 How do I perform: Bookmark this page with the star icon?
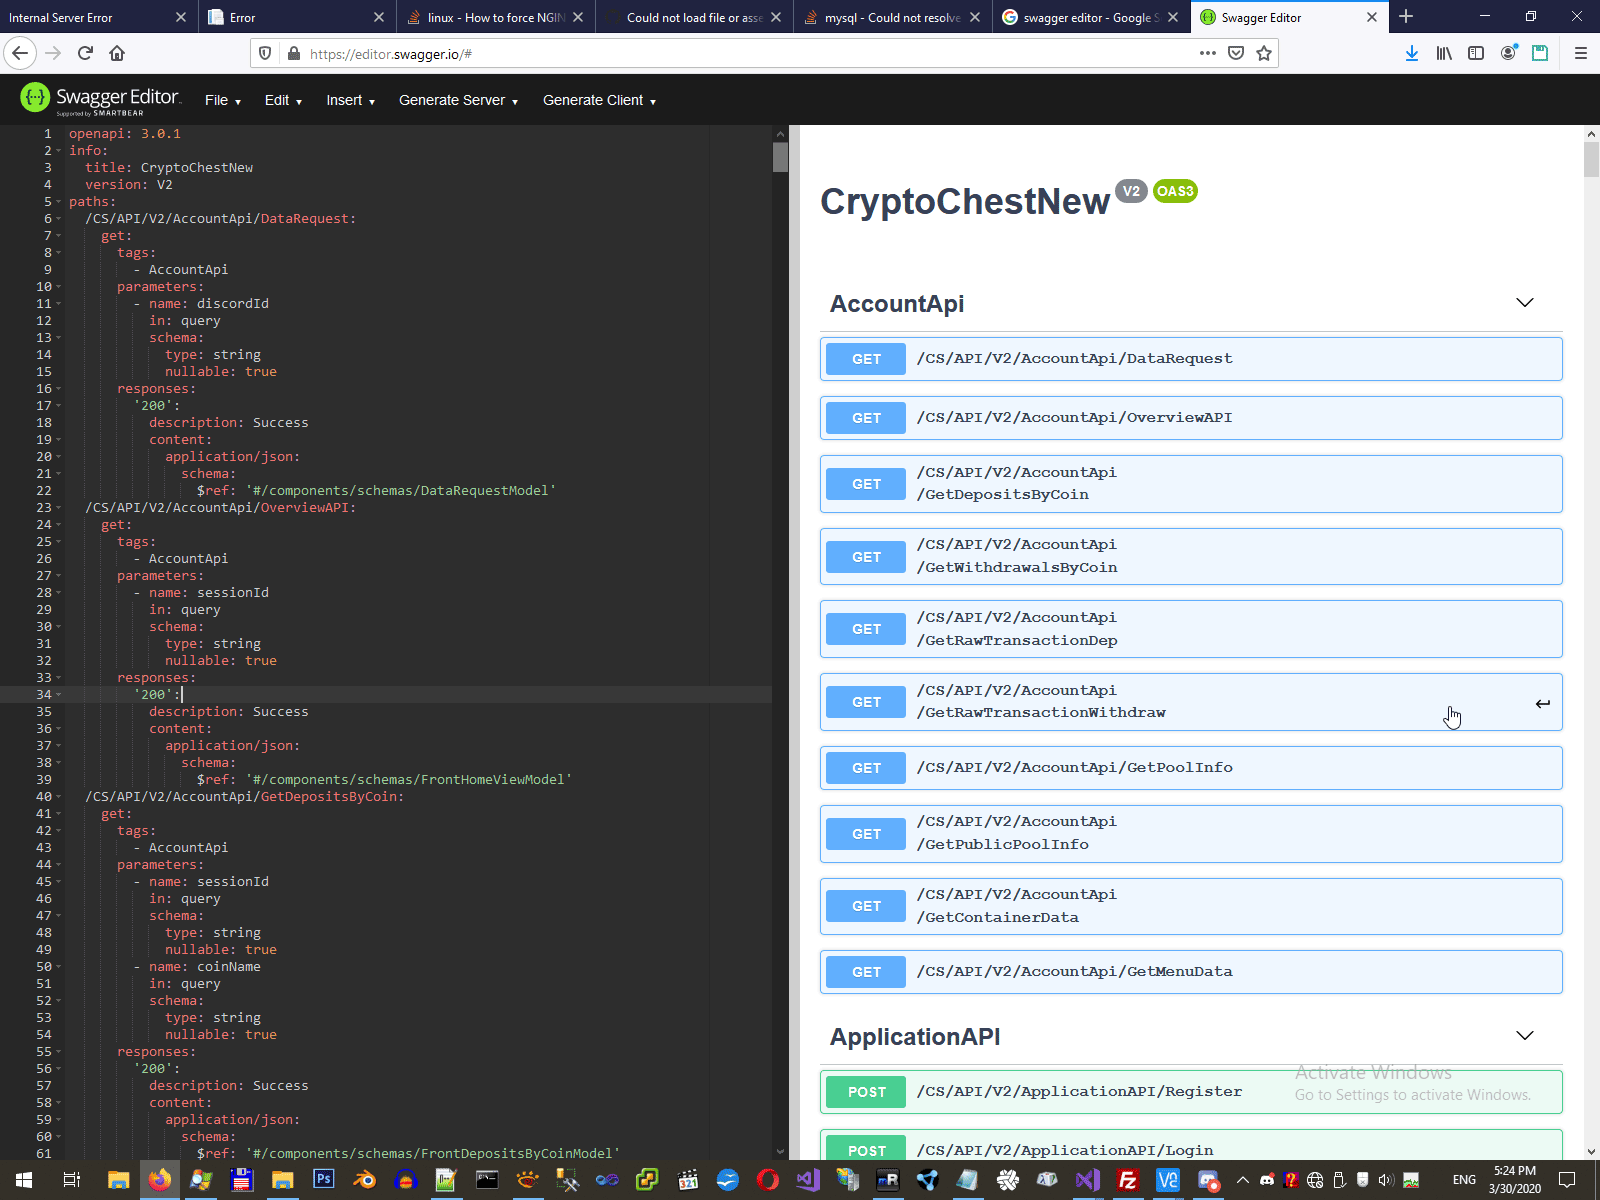click(x=1264, y=53)
